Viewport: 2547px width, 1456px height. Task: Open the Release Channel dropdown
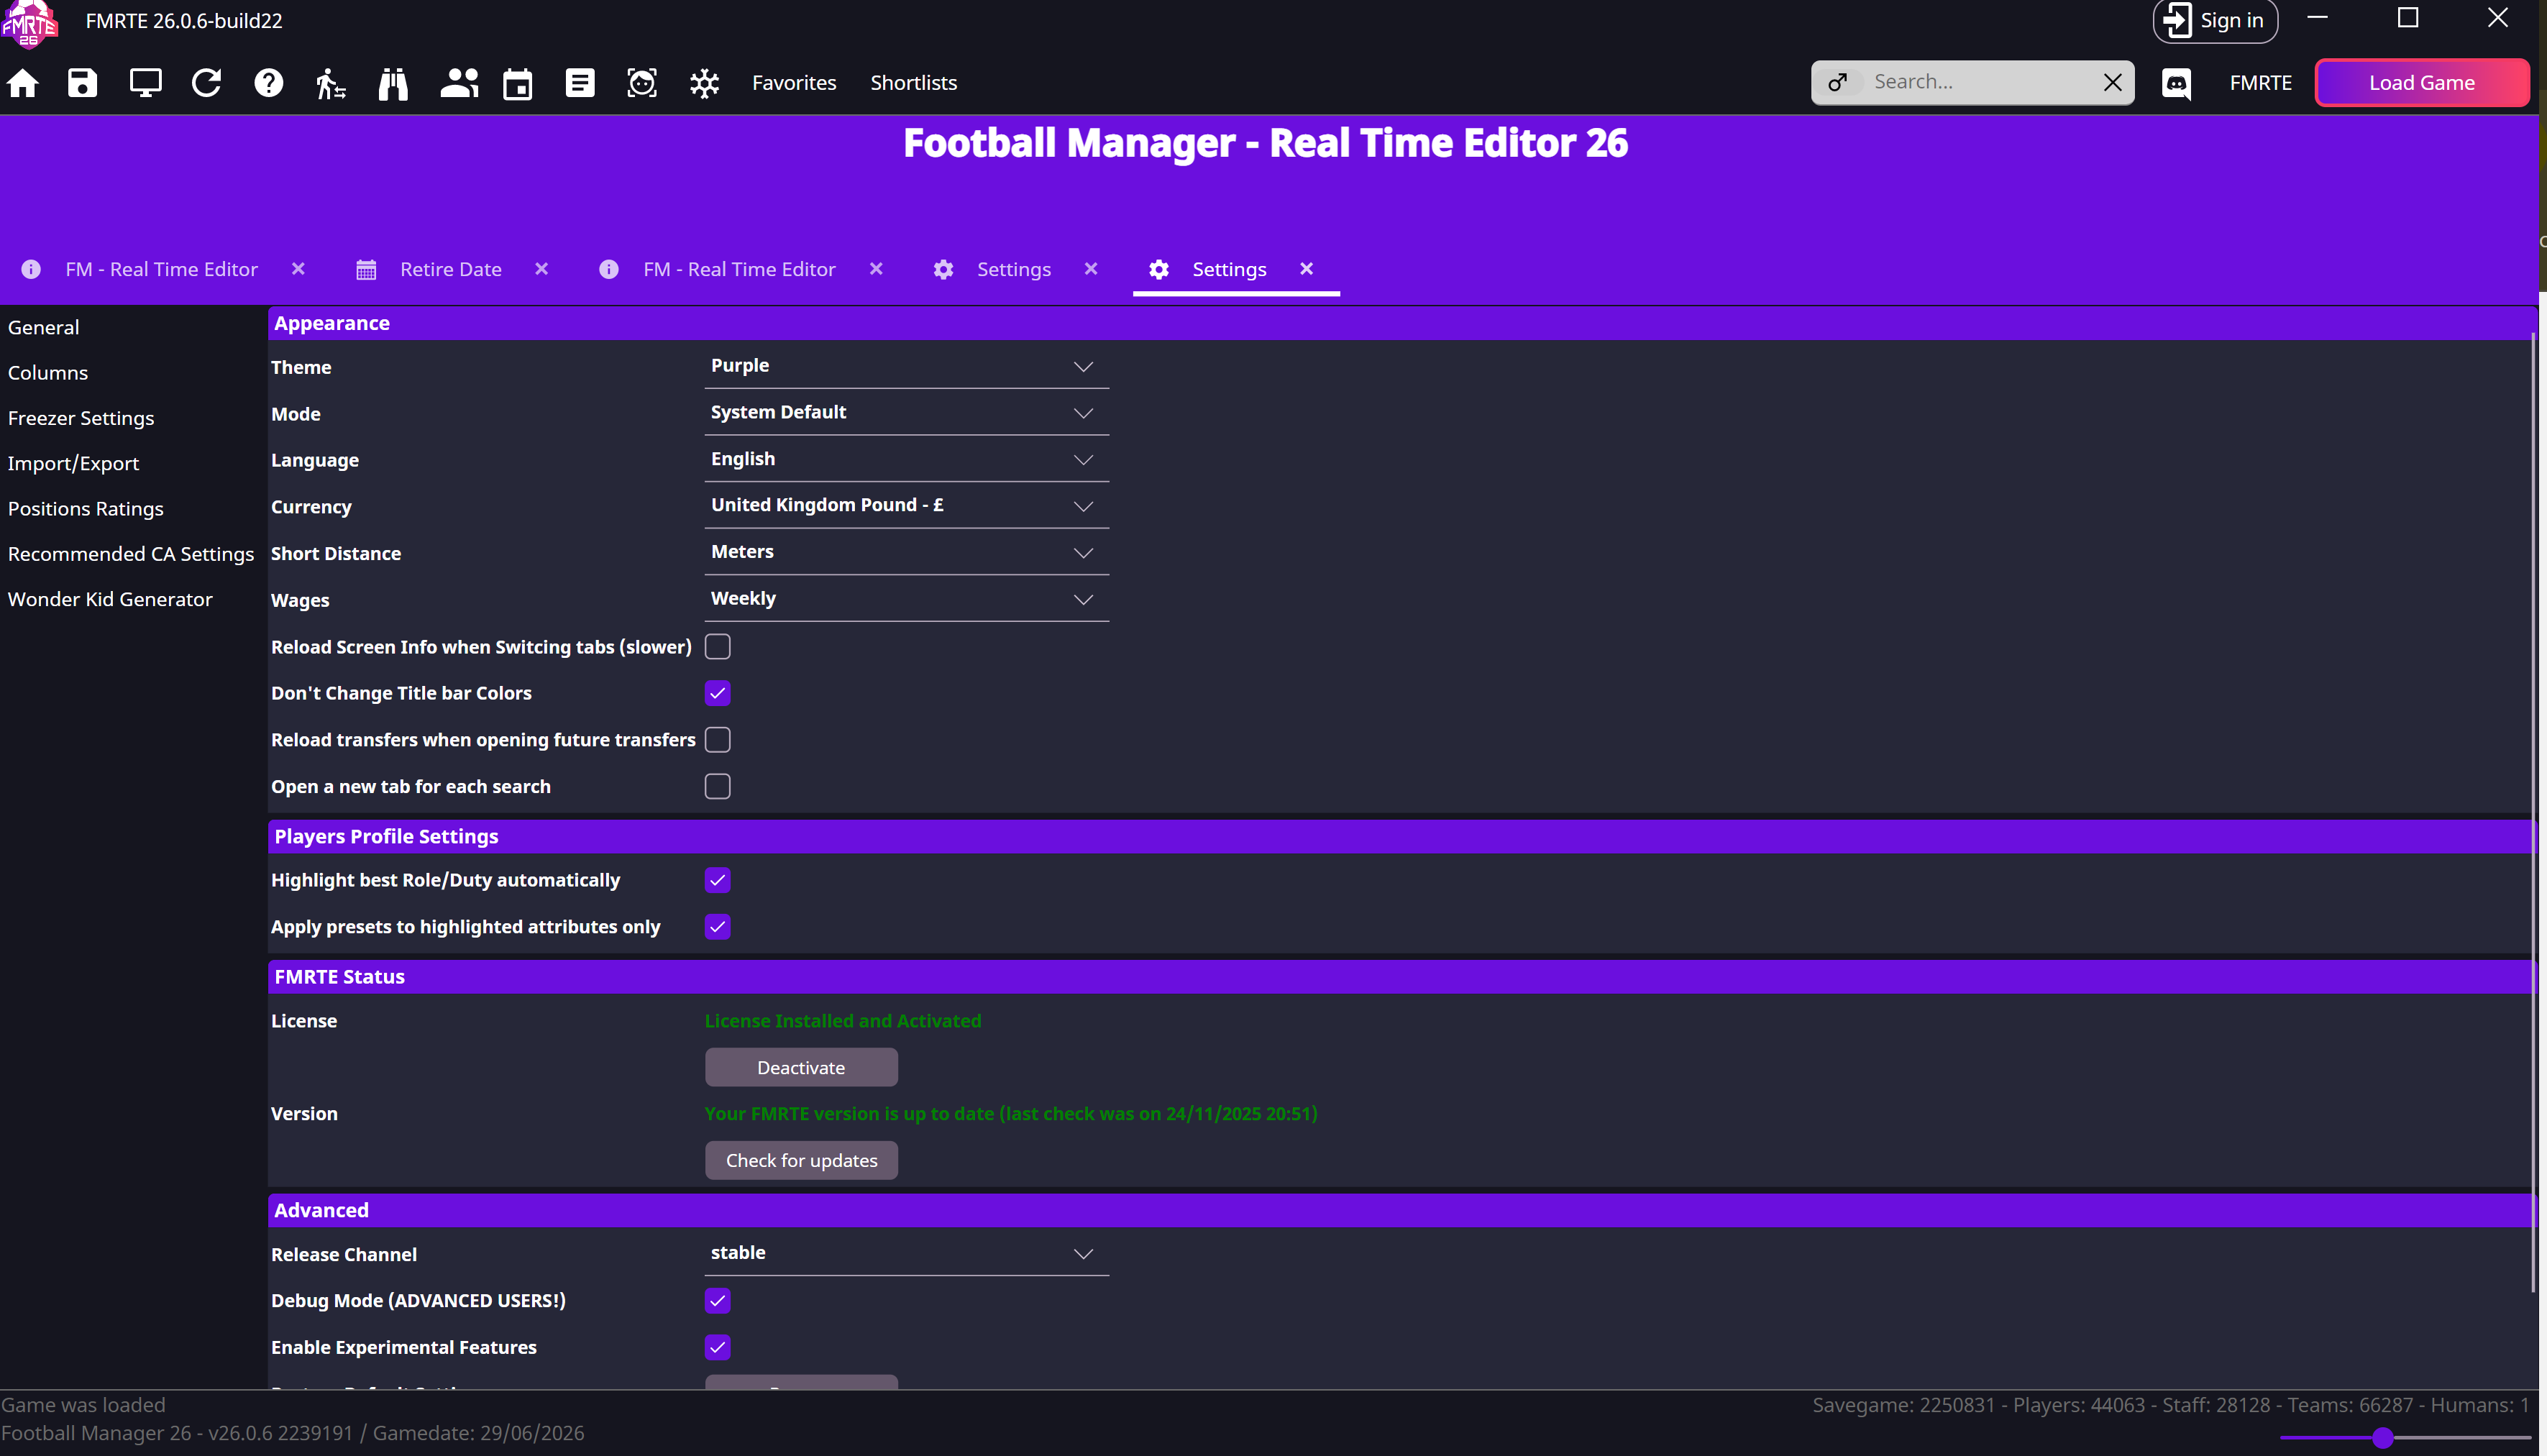(x=906, y=1253)
